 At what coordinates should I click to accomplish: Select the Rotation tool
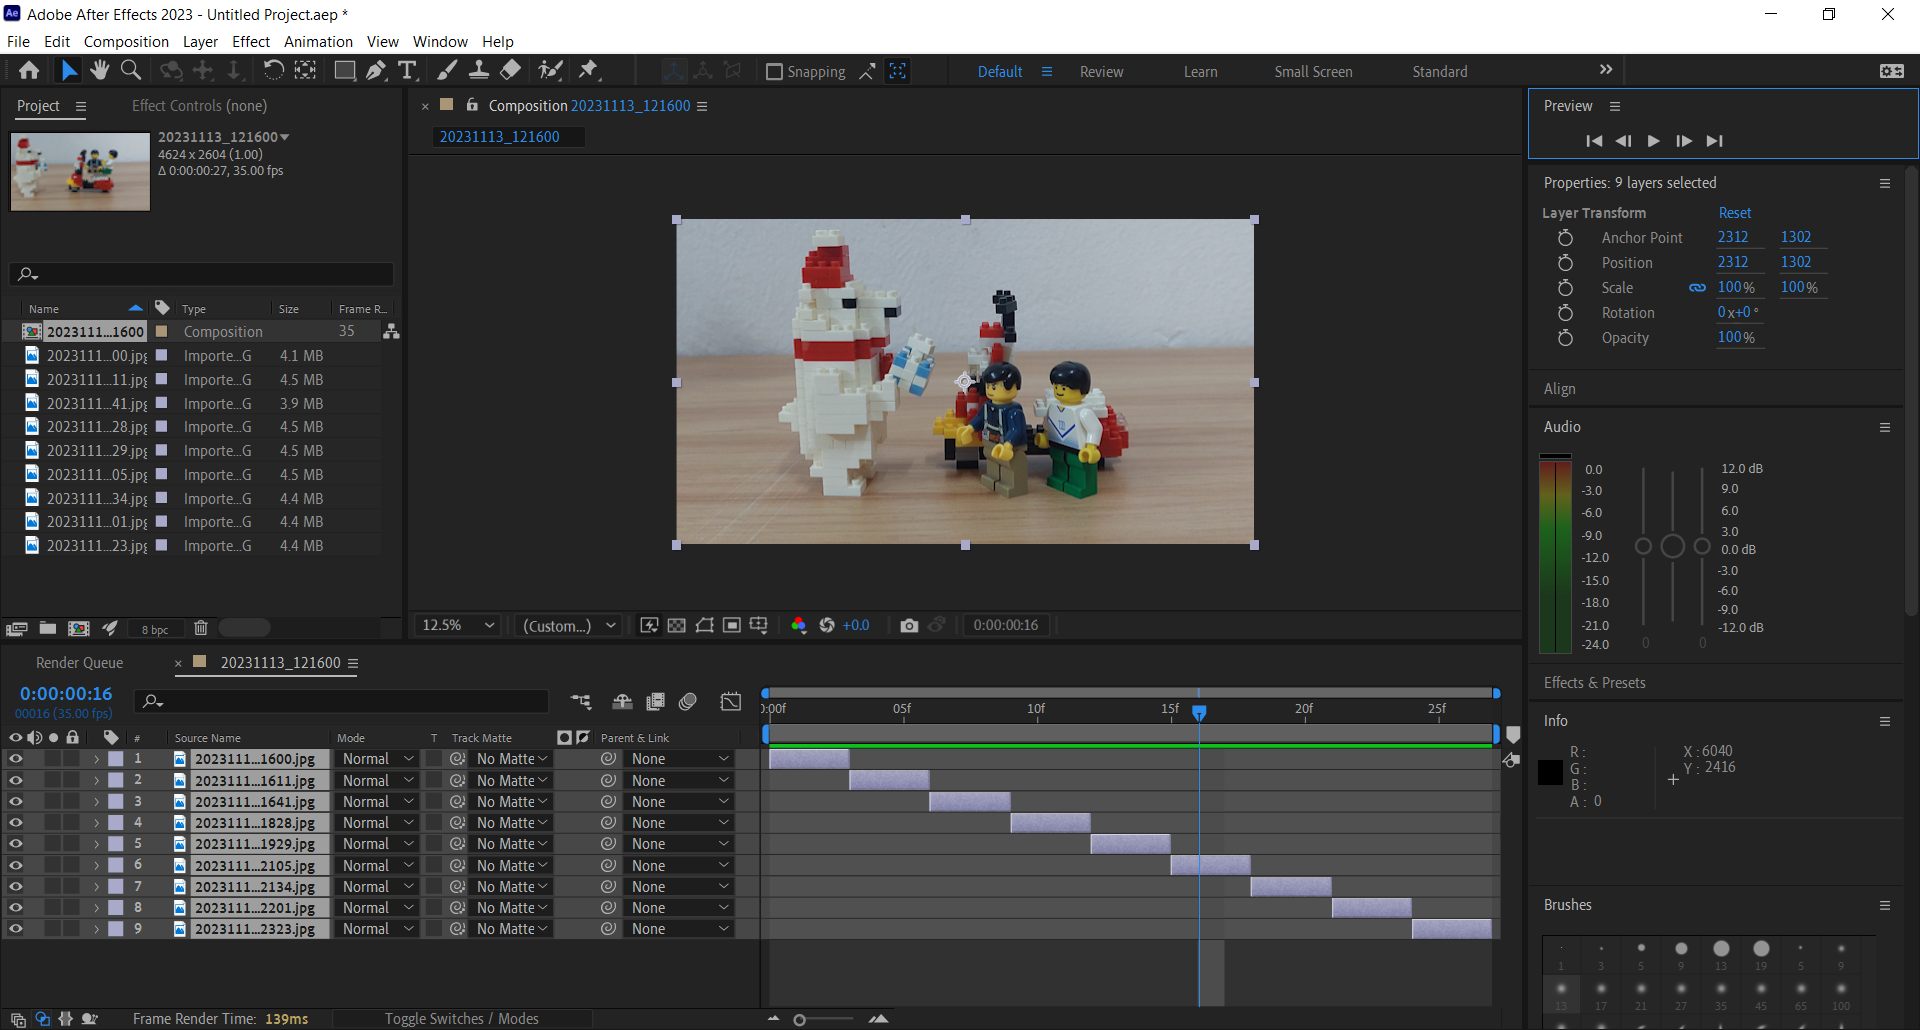pyautogui.click(x=273, y=70)
